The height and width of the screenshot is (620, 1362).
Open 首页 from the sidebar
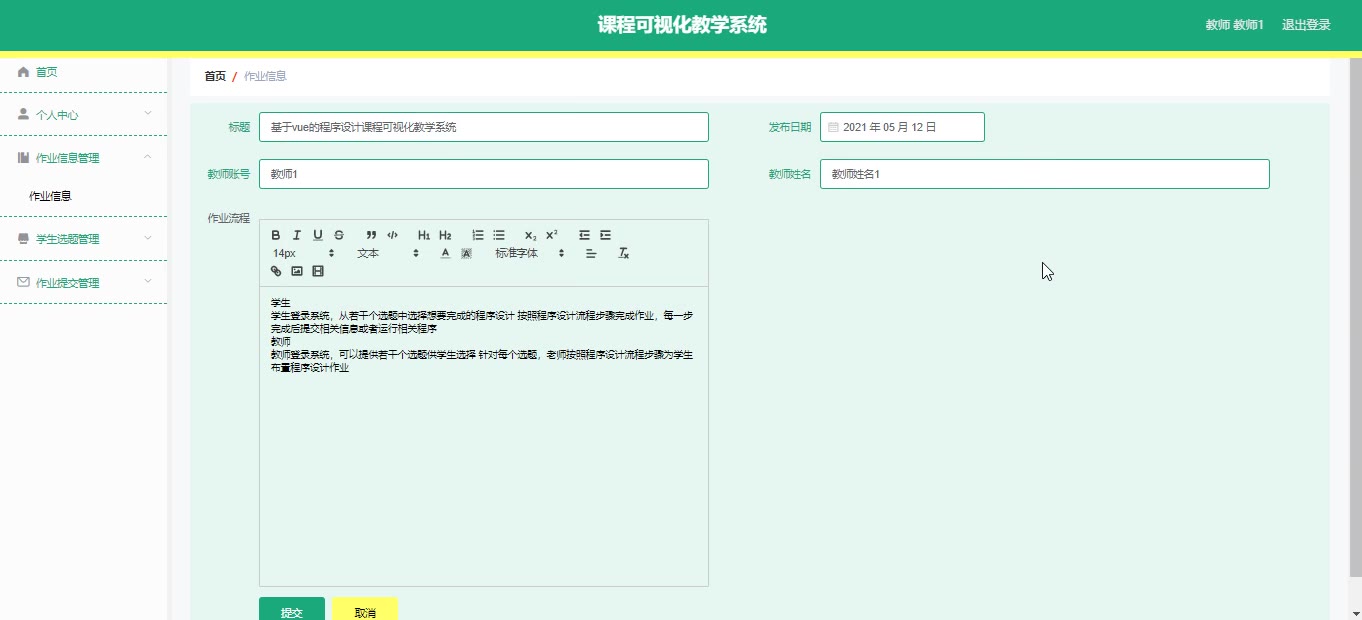[x=46, y=71]
